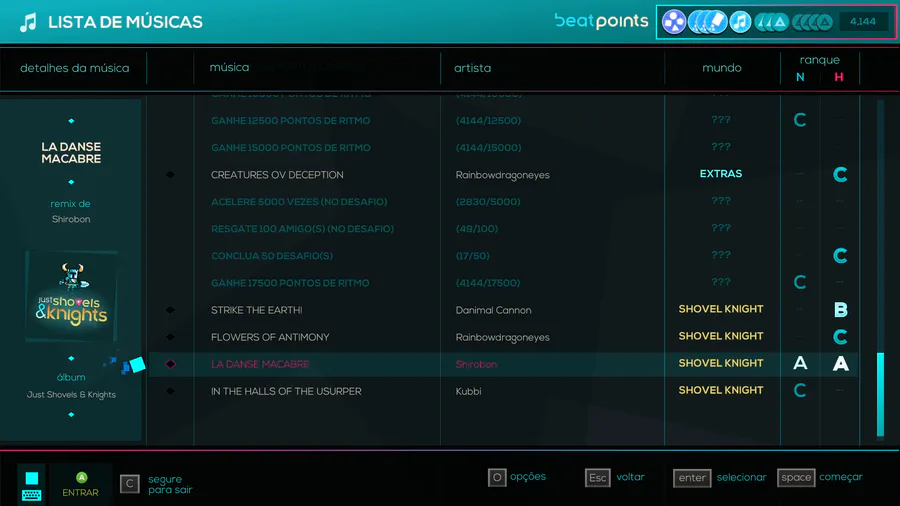Click the opções O key button

click(x=497, y=477)
